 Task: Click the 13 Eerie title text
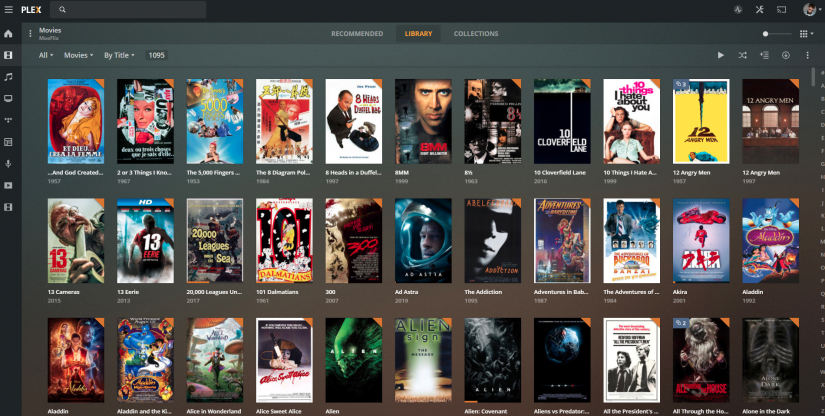tap(129, 292)
